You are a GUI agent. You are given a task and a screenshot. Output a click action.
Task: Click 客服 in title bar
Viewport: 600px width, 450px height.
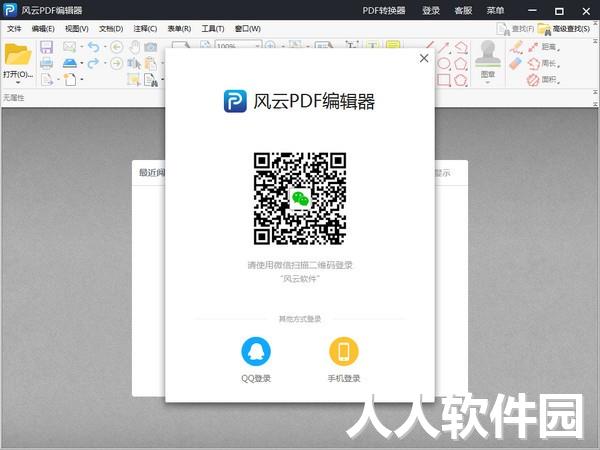coord(463,10)
